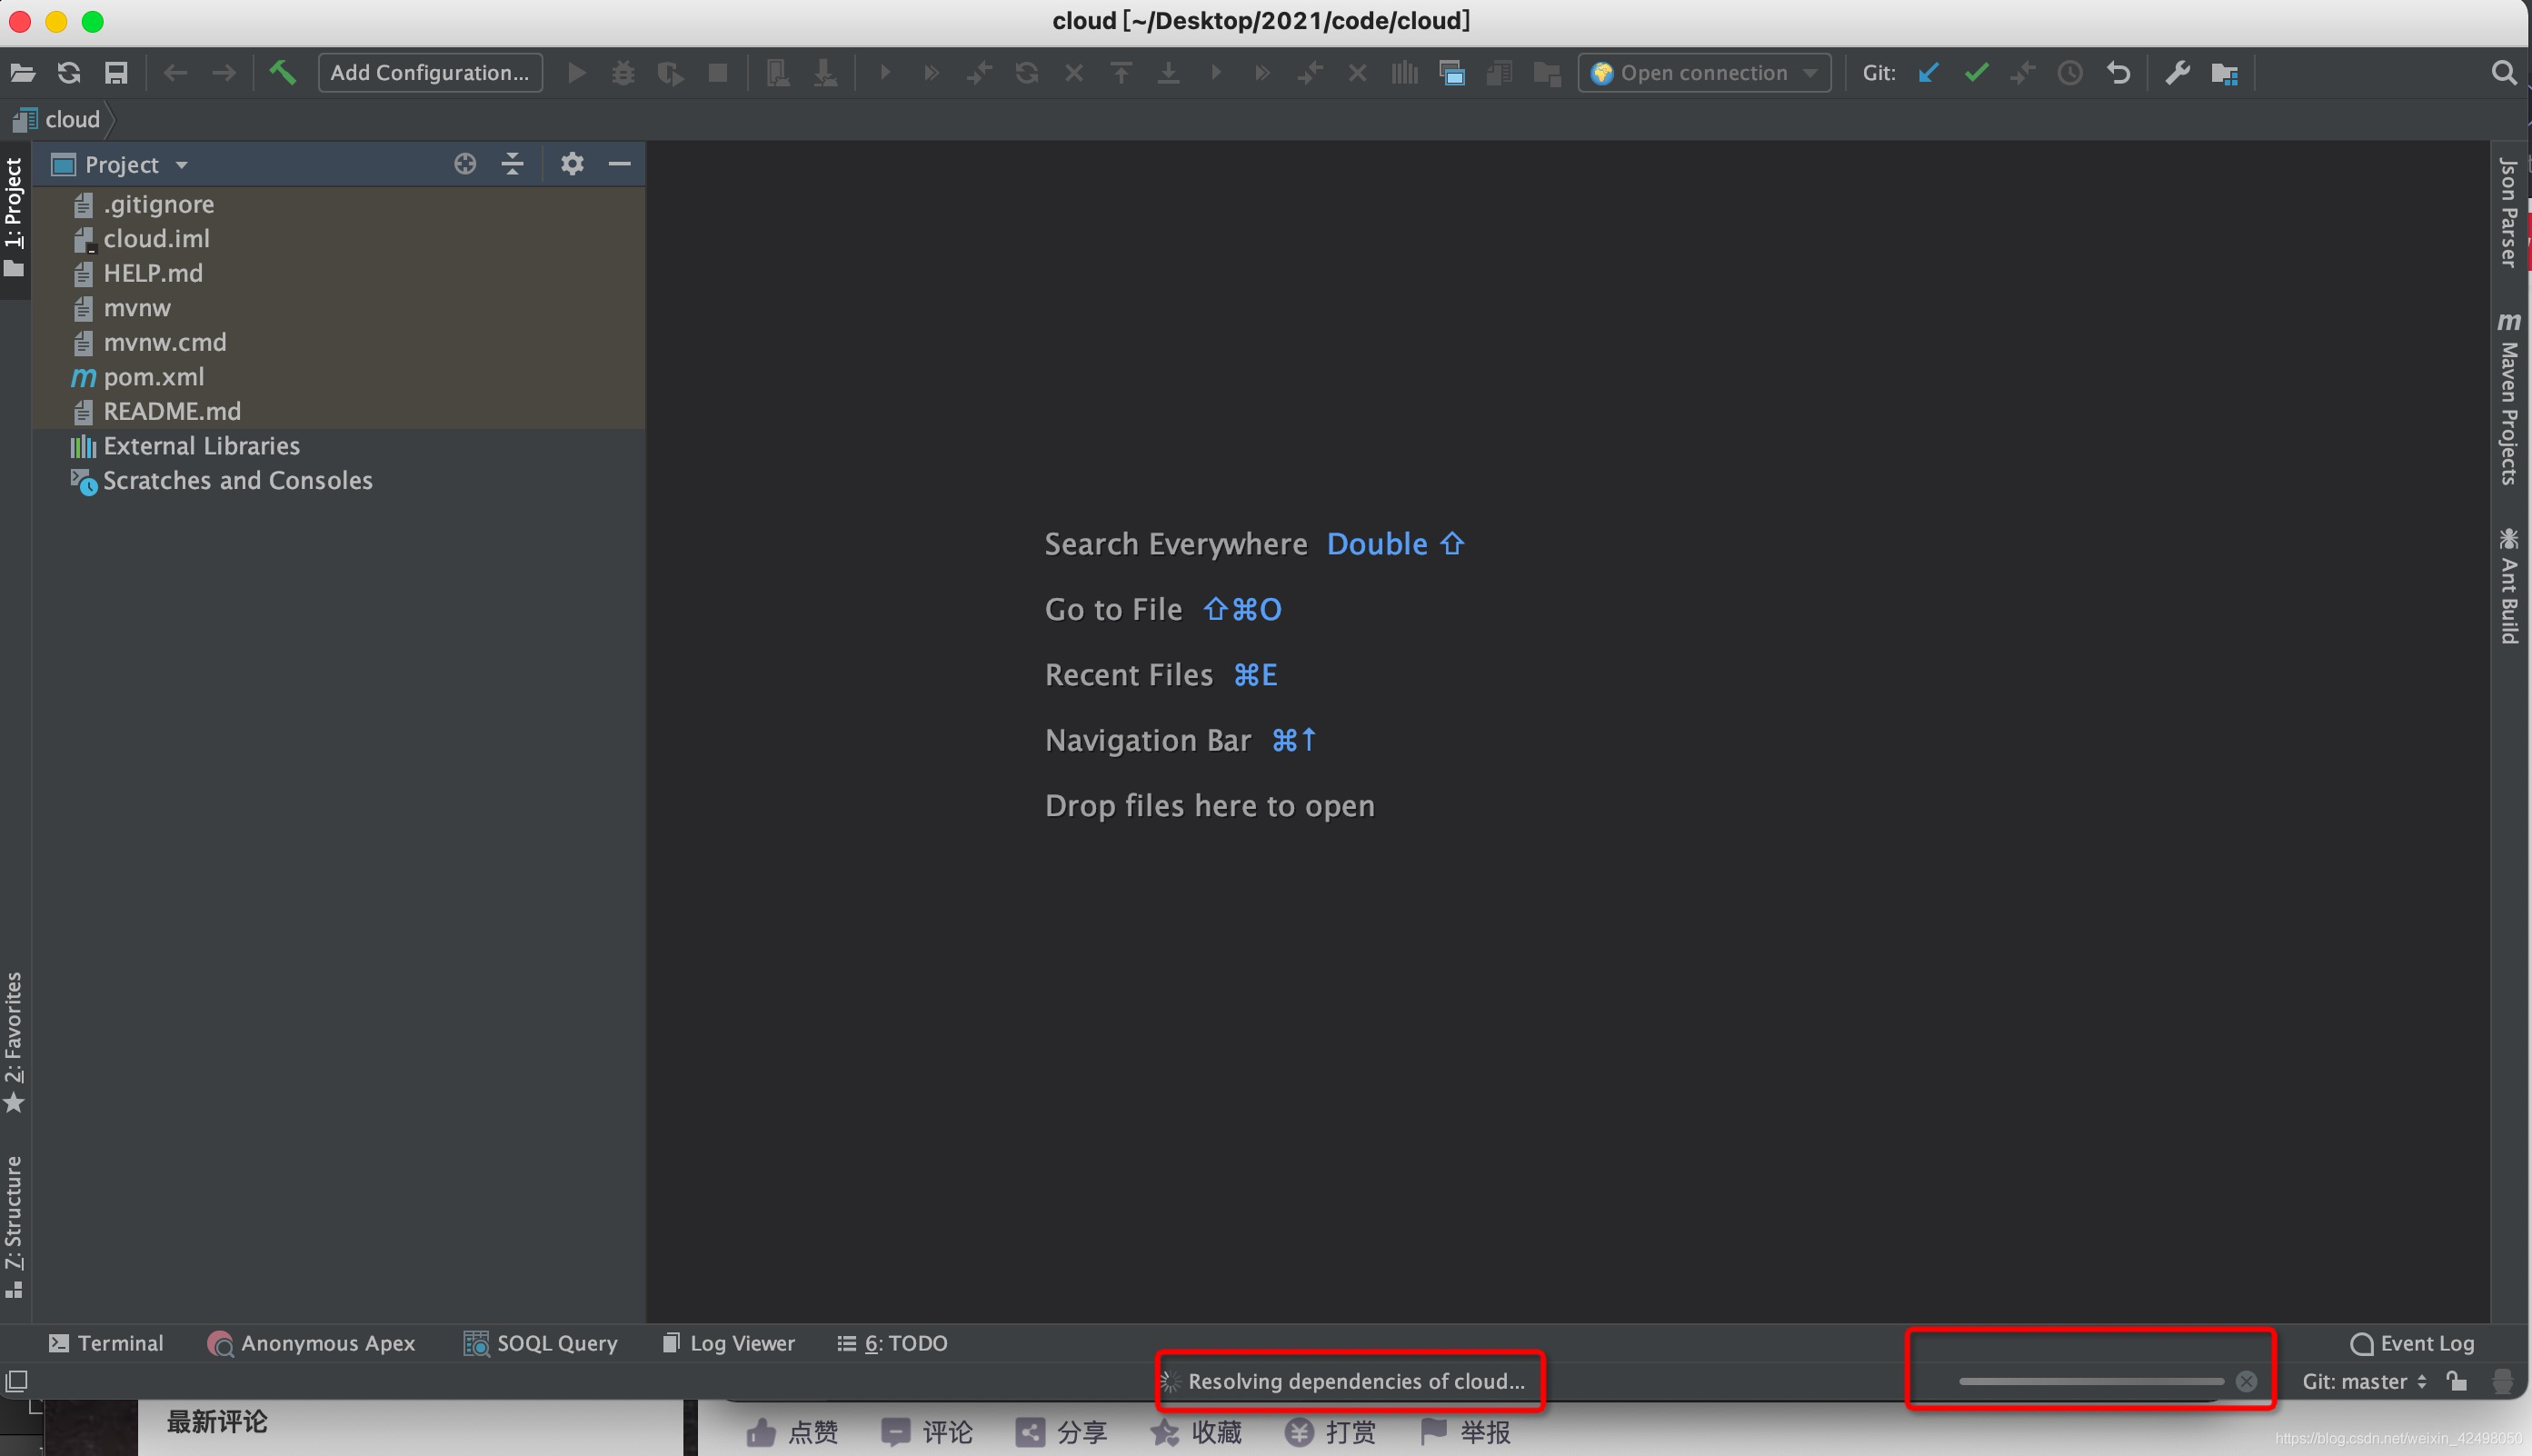Click the Locate in Project crosshair icon
The height and width of the screenshot is (1456, 2532).
[x=464, y=163]
